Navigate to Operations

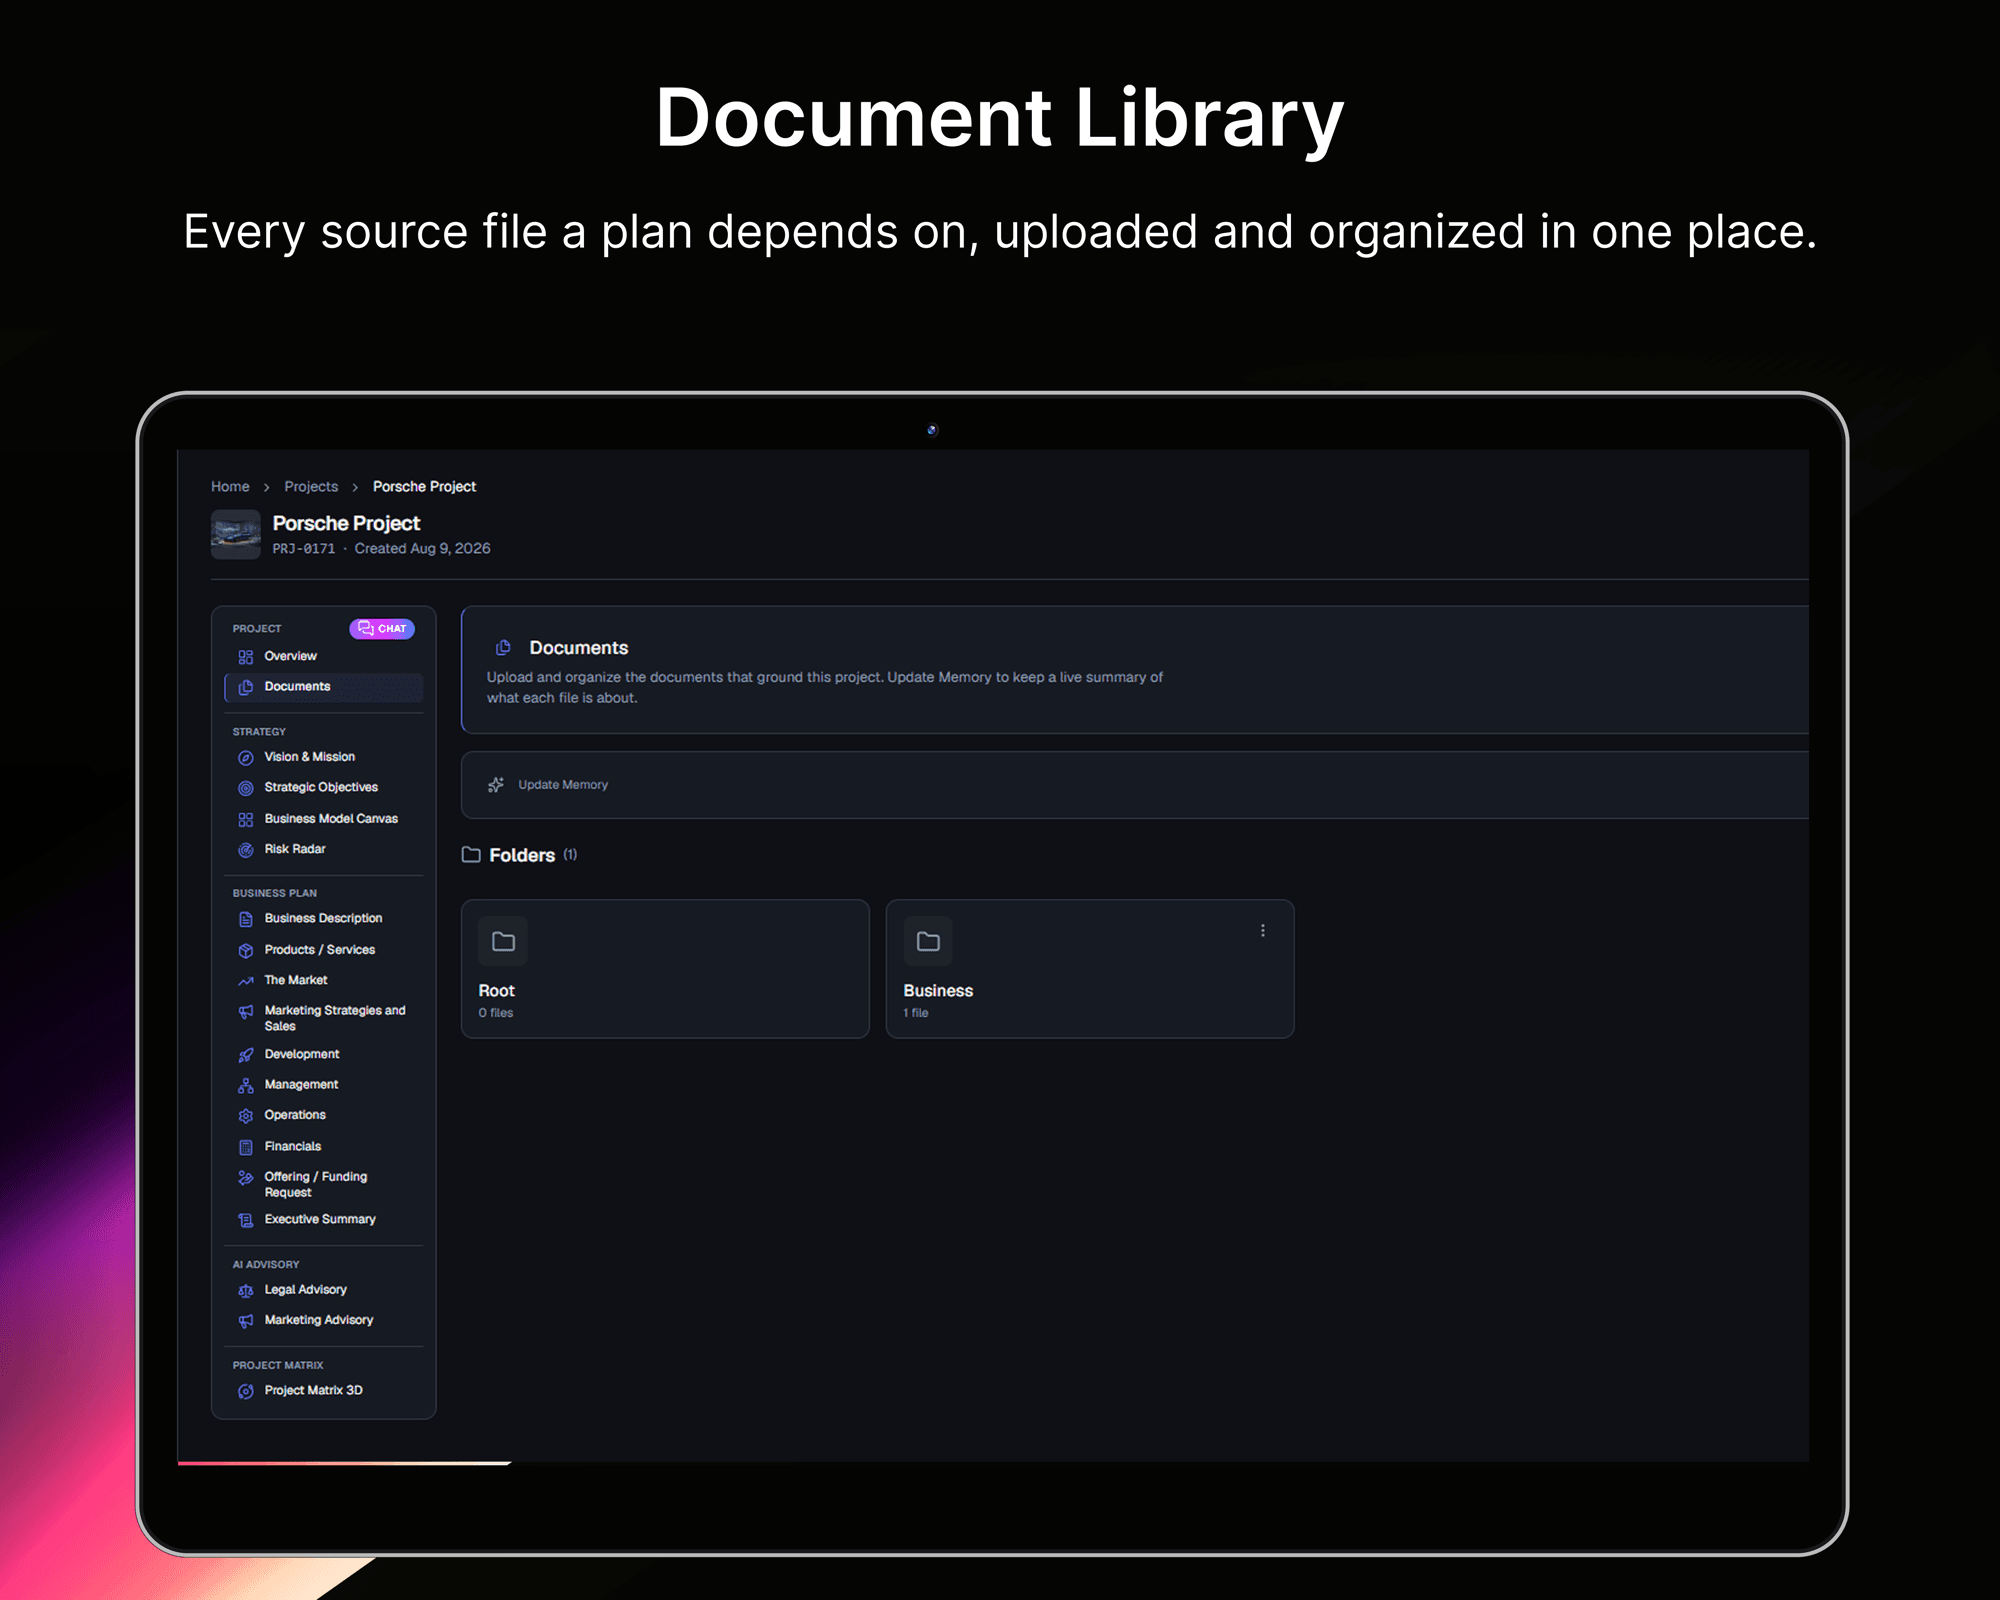tap(324, 1115)
